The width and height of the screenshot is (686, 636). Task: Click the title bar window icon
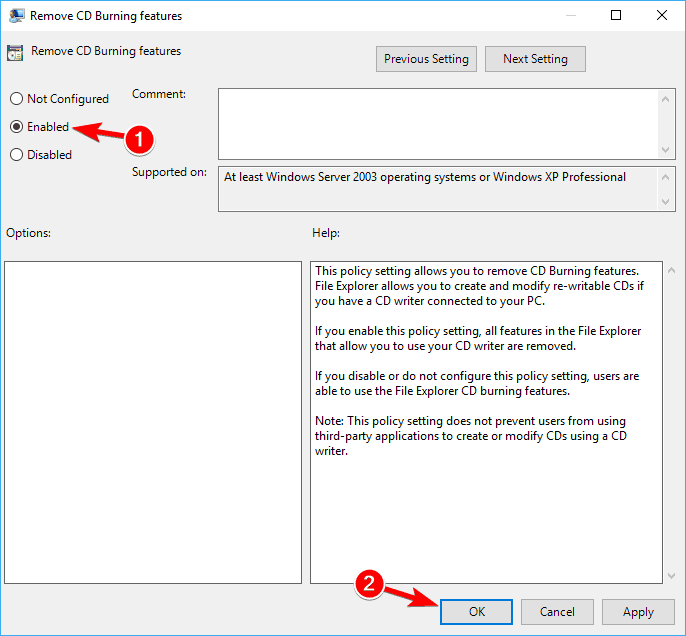click(16, 16)
